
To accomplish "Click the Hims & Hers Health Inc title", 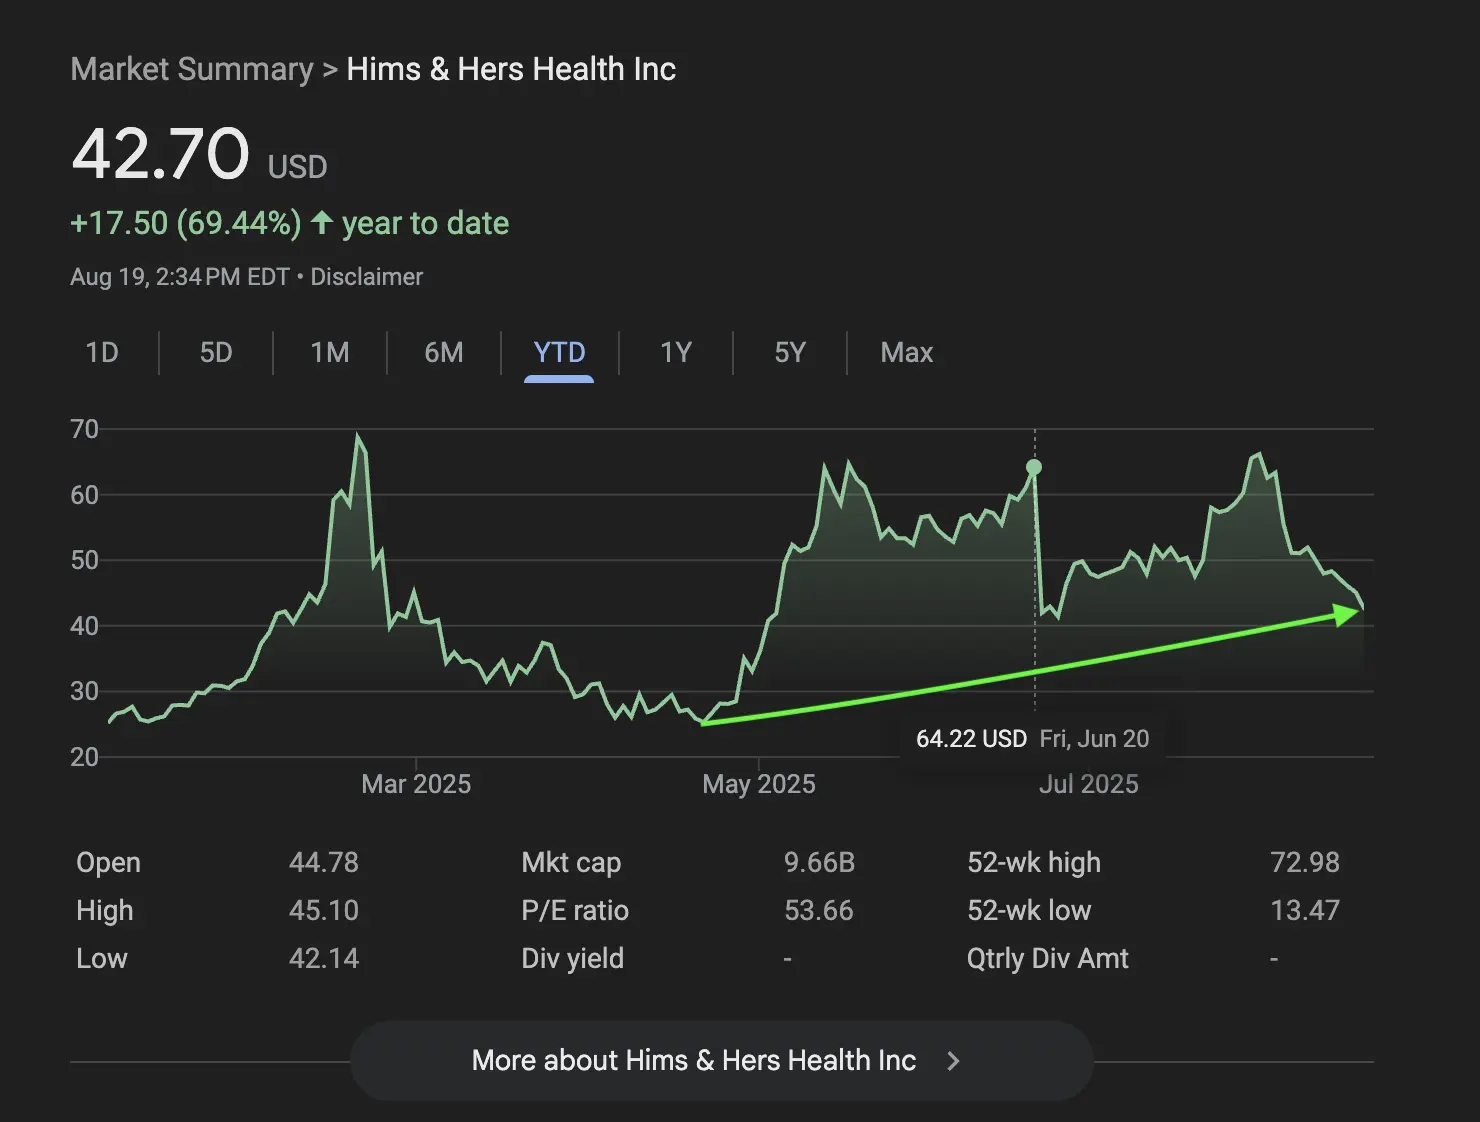I will click(511, 69).
